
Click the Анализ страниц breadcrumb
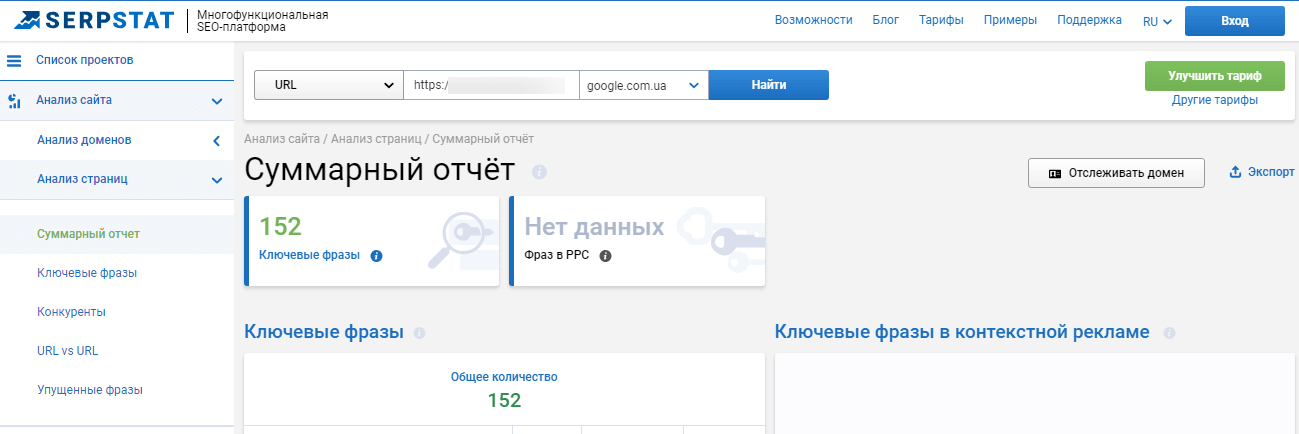tap(376, 138)
